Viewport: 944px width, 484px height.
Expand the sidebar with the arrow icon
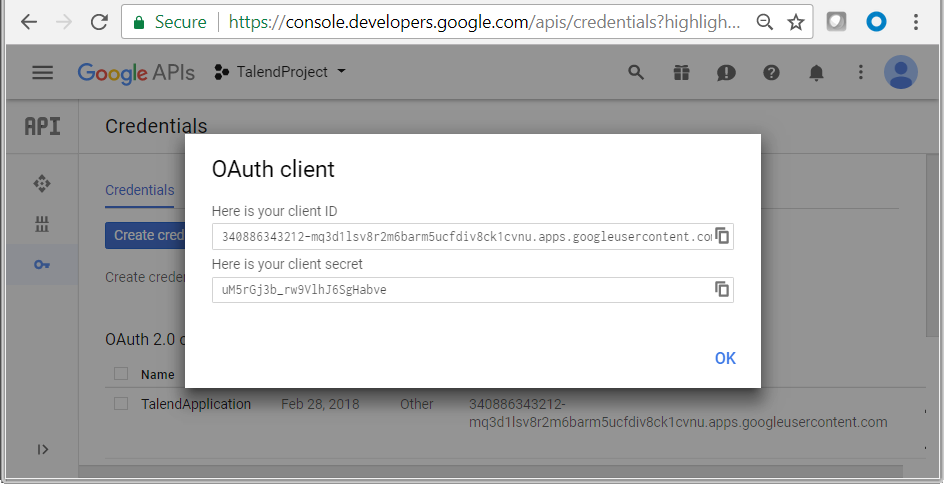pyautogui.click(x=43, y=449)
